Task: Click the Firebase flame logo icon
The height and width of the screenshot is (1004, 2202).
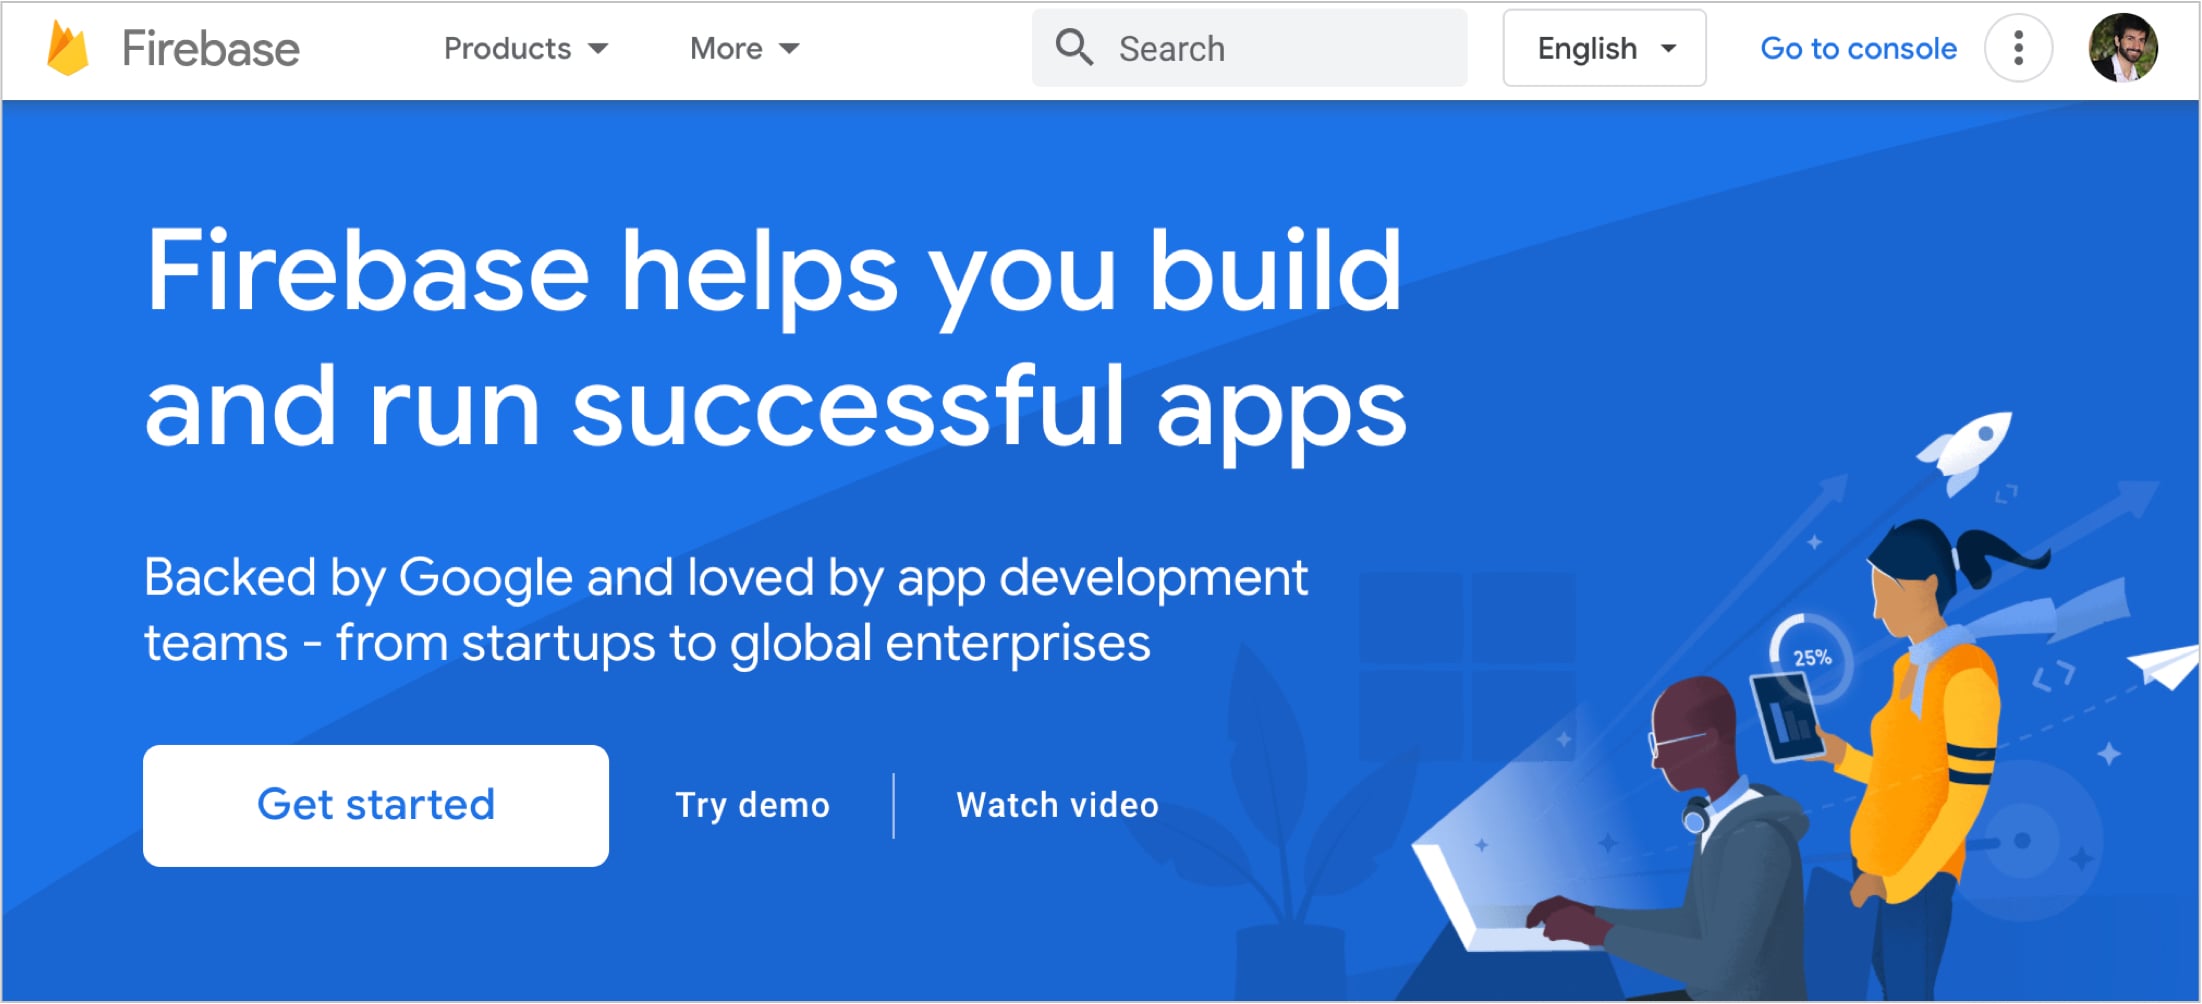Action: tap(68, 48)
